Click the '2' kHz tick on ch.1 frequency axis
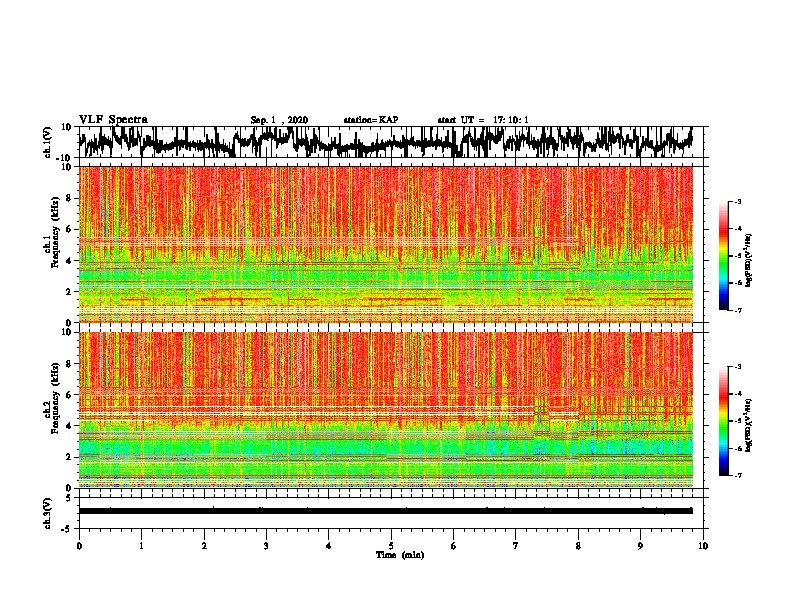This screenshot has height=612, width=792. pyautogui.click(x=69, y=291)
